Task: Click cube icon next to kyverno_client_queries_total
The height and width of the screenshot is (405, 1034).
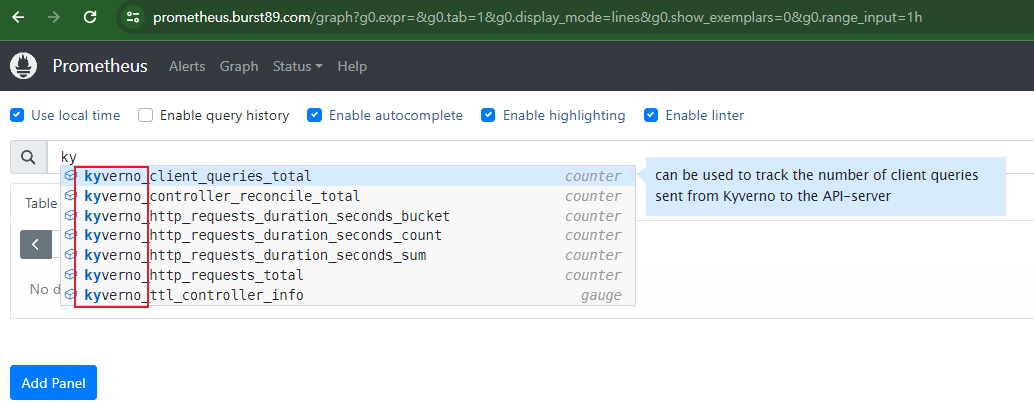Action: point(71,177)
